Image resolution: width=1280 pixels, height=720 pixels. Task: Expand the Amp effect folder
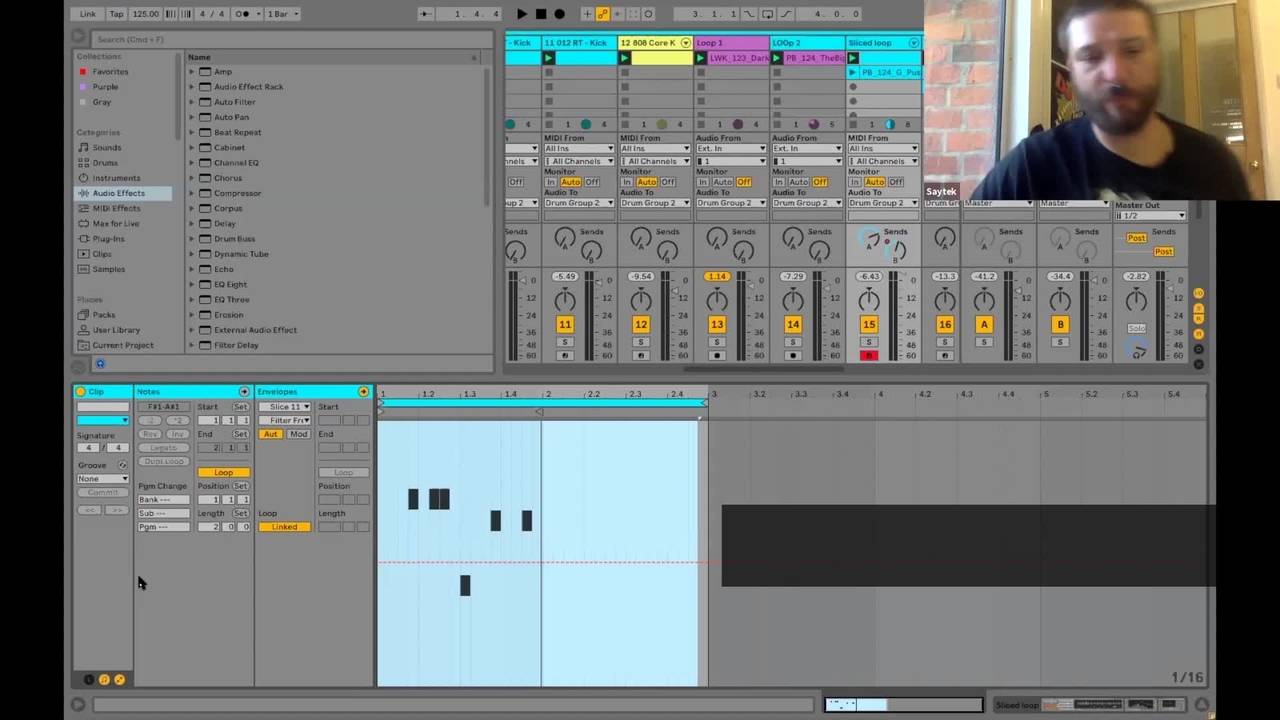tap(192, 72)
